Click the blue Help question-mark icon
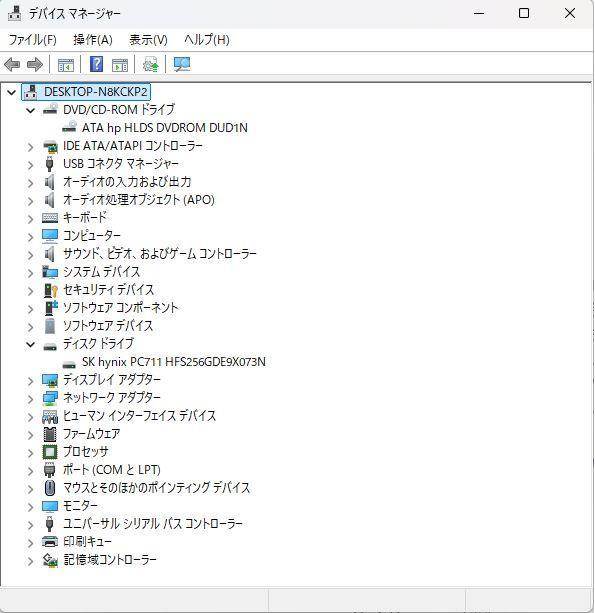595x613 pixels. pos(96,65)
